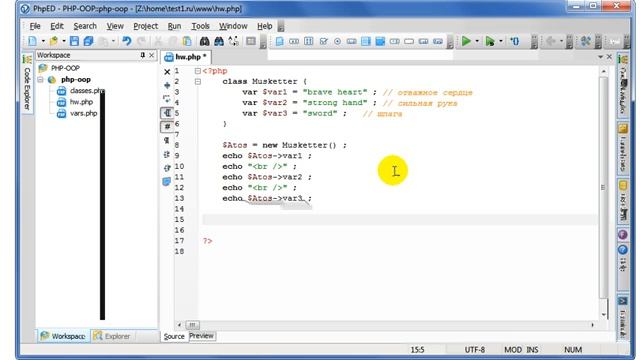Toggle the line numbers # gutter button
Screen dimensions: 640x360
click(x=167, y=127)
